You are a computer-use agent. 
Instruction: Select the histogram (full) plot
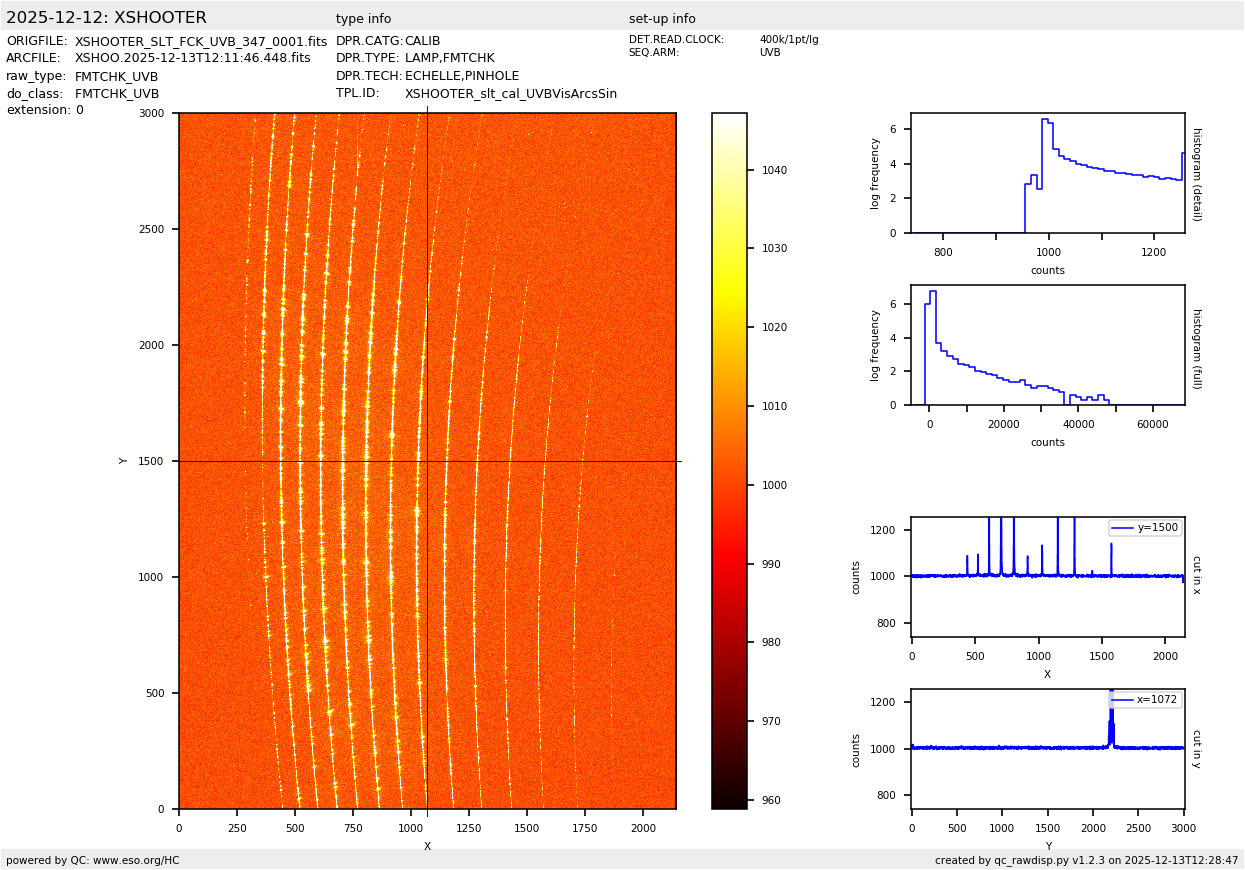tap(1047, 345)
